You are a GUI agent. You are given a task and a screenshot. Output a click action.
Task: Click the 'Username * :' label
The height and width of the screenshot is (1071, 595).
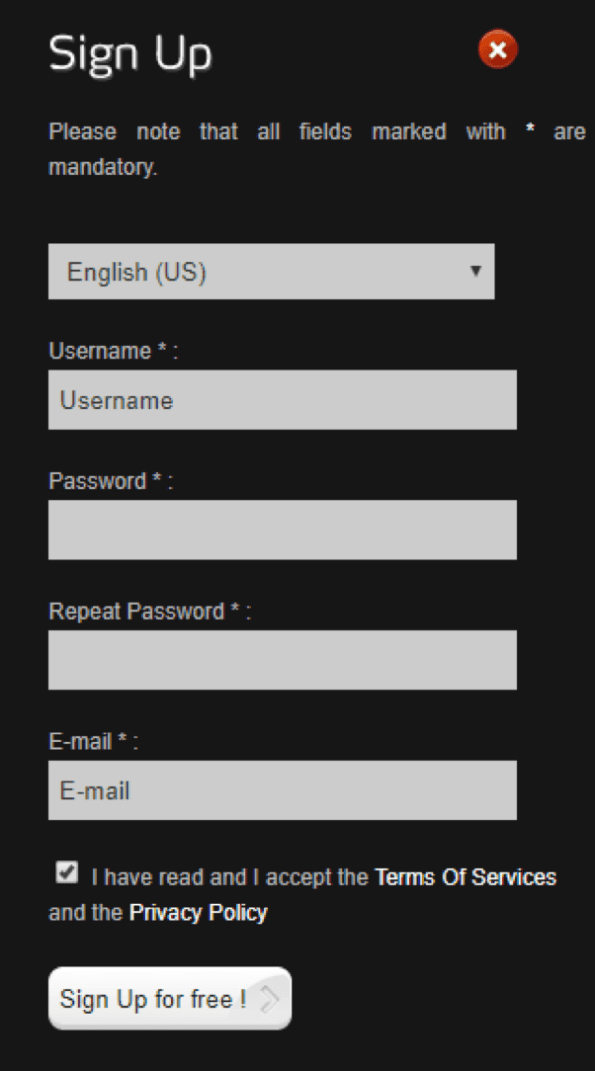tap(113, 351)
